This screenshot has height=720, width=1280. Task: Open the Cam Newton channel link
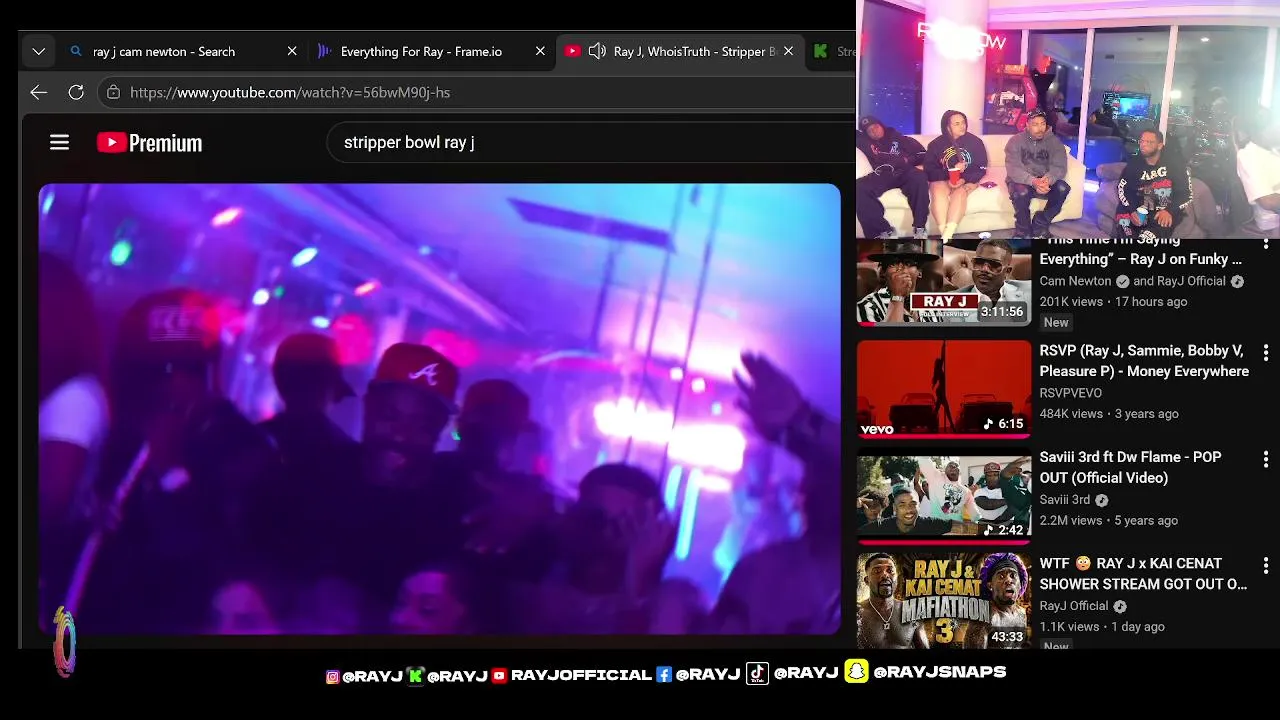click(1075, 281)
